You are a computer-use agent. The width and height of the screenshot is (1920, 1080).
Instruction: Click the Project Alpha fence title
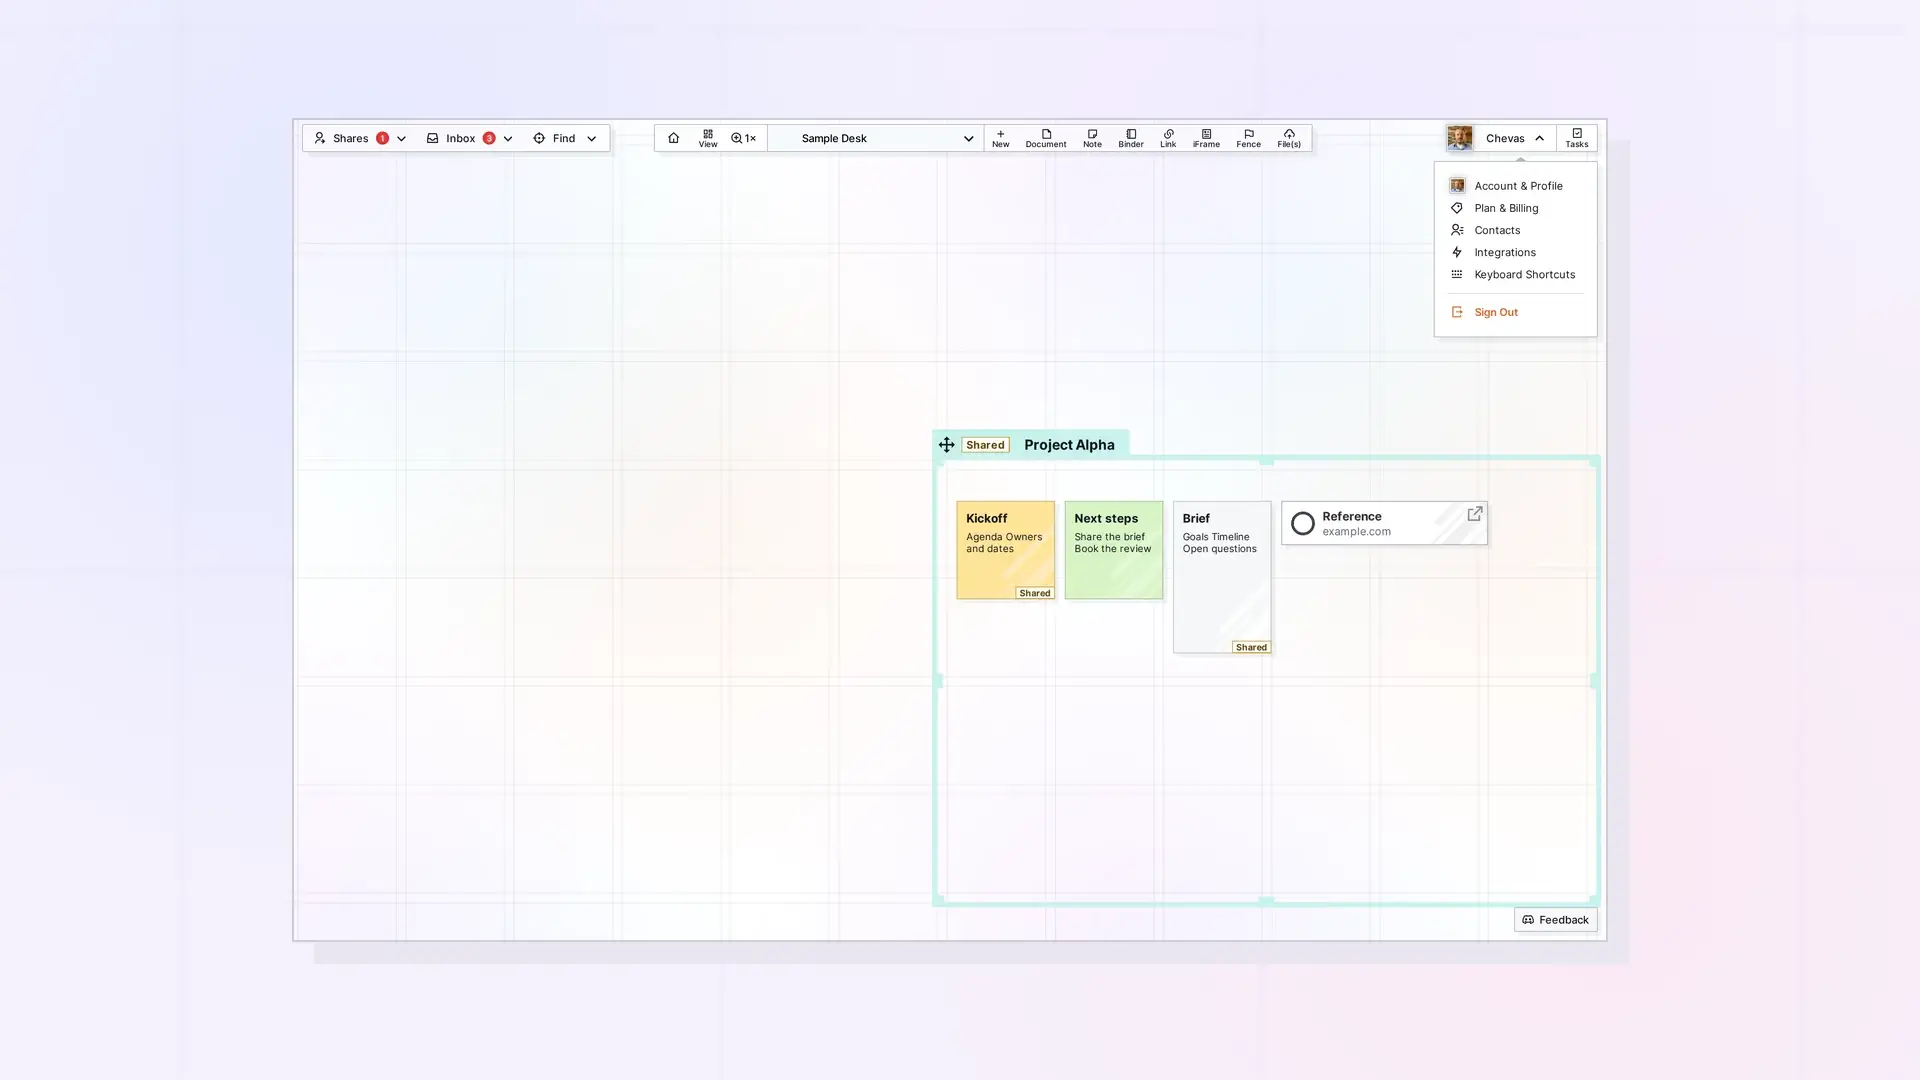tap(1069, 445)
